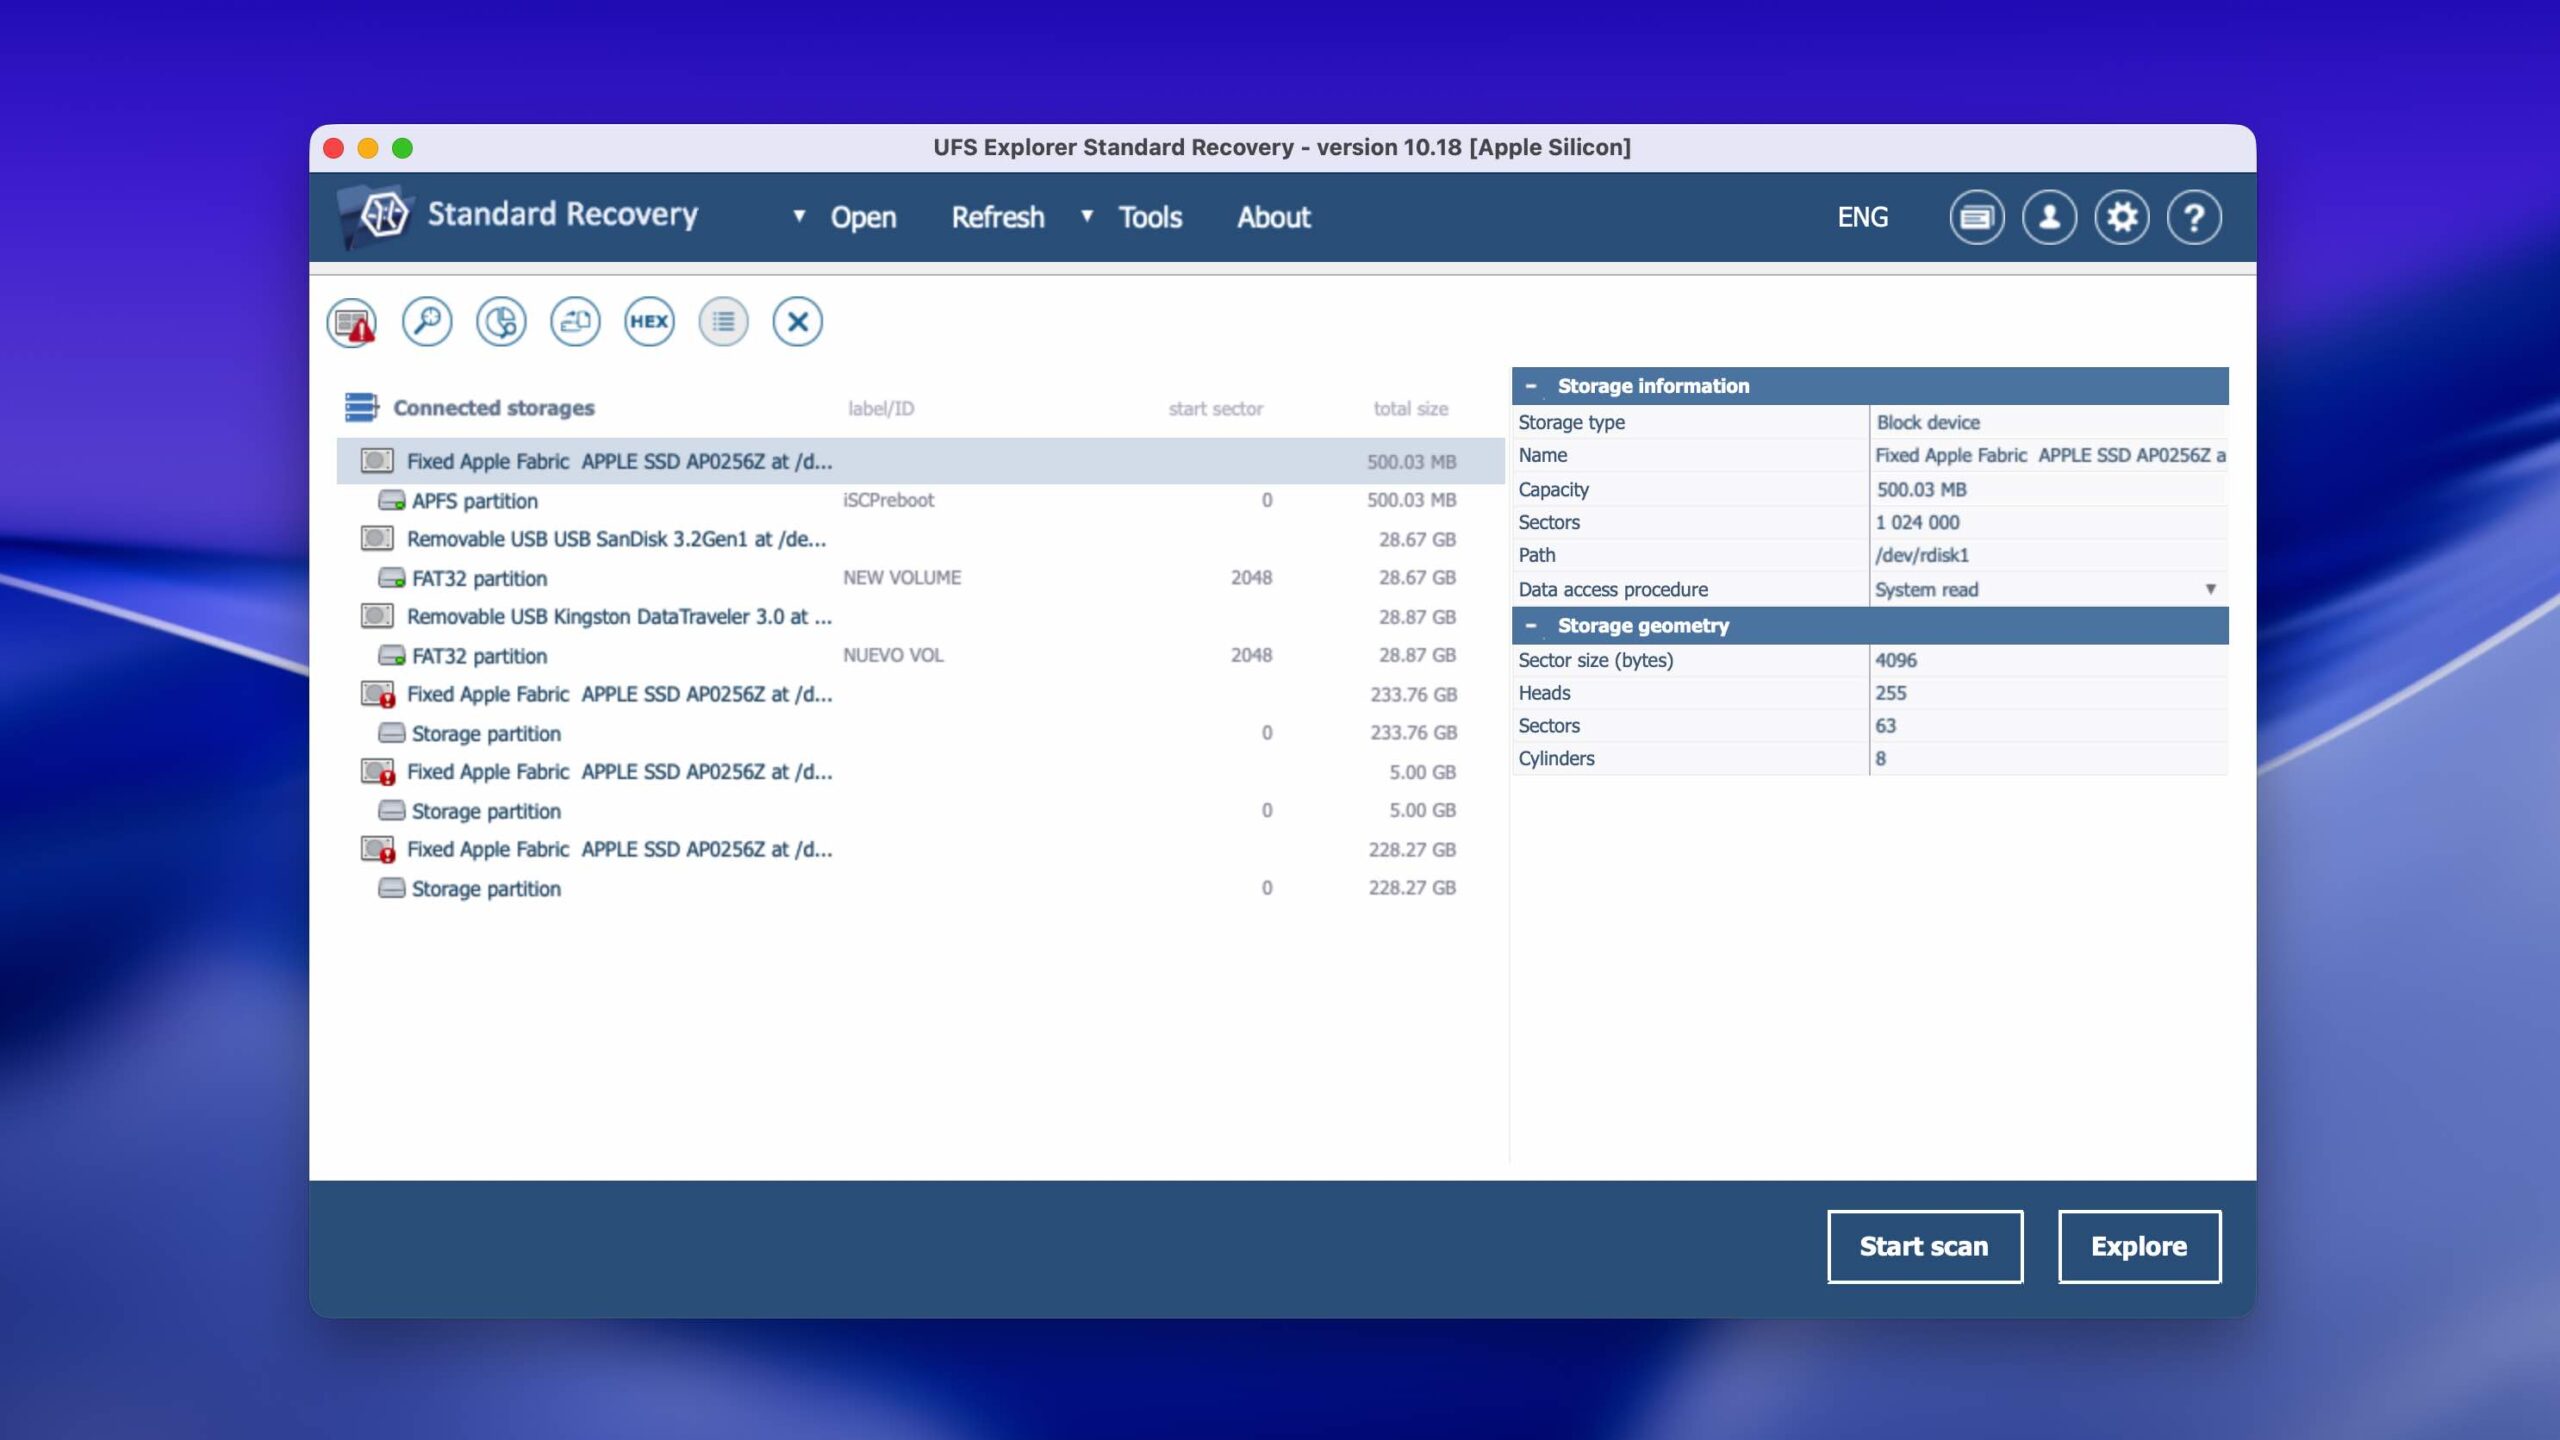2560x1440 pixels.
Task: Click the Start scan button
Action: pyautogui.click(x=1924, y=1246)
